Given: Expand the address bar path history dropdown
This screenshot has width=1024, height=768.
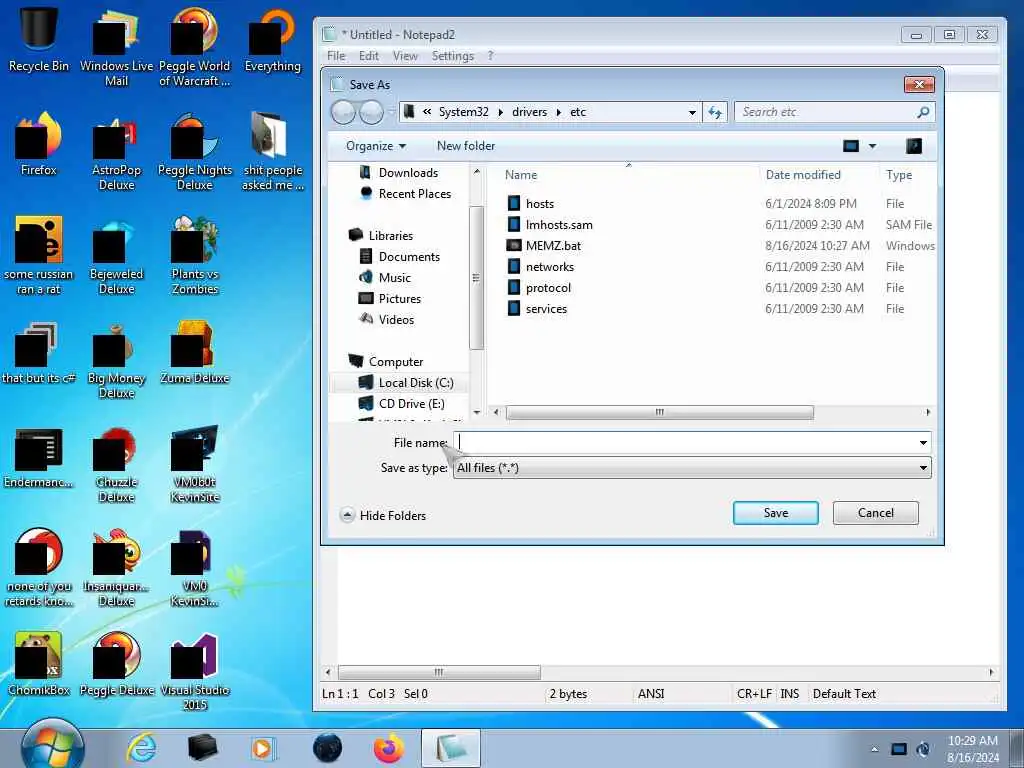Looking at the screenshot, I should (x=692, y=112).
